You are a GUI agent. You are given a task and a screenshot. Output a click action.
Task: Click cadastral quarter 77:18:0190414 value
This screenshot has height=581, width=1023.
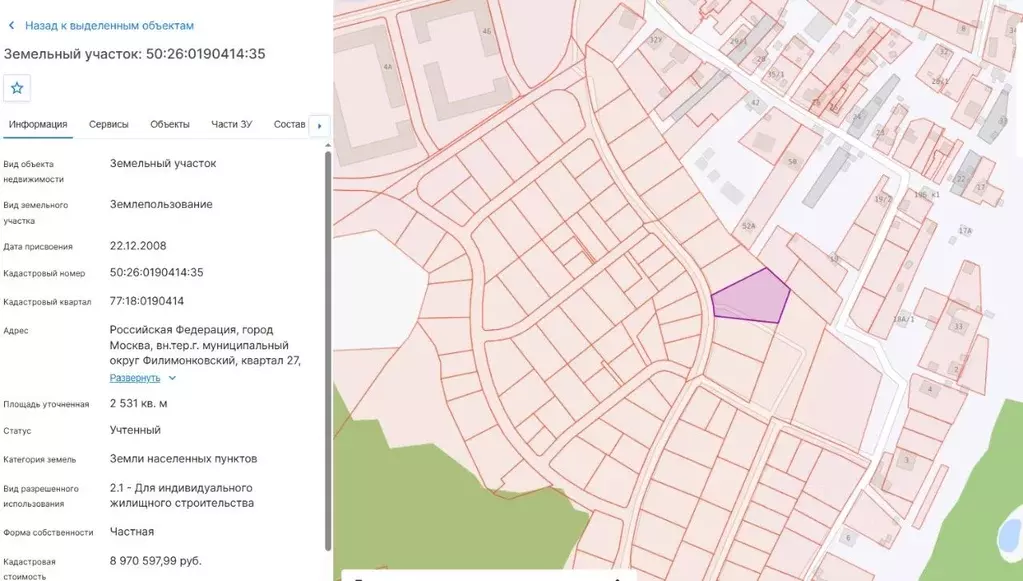tap(147, 301)
